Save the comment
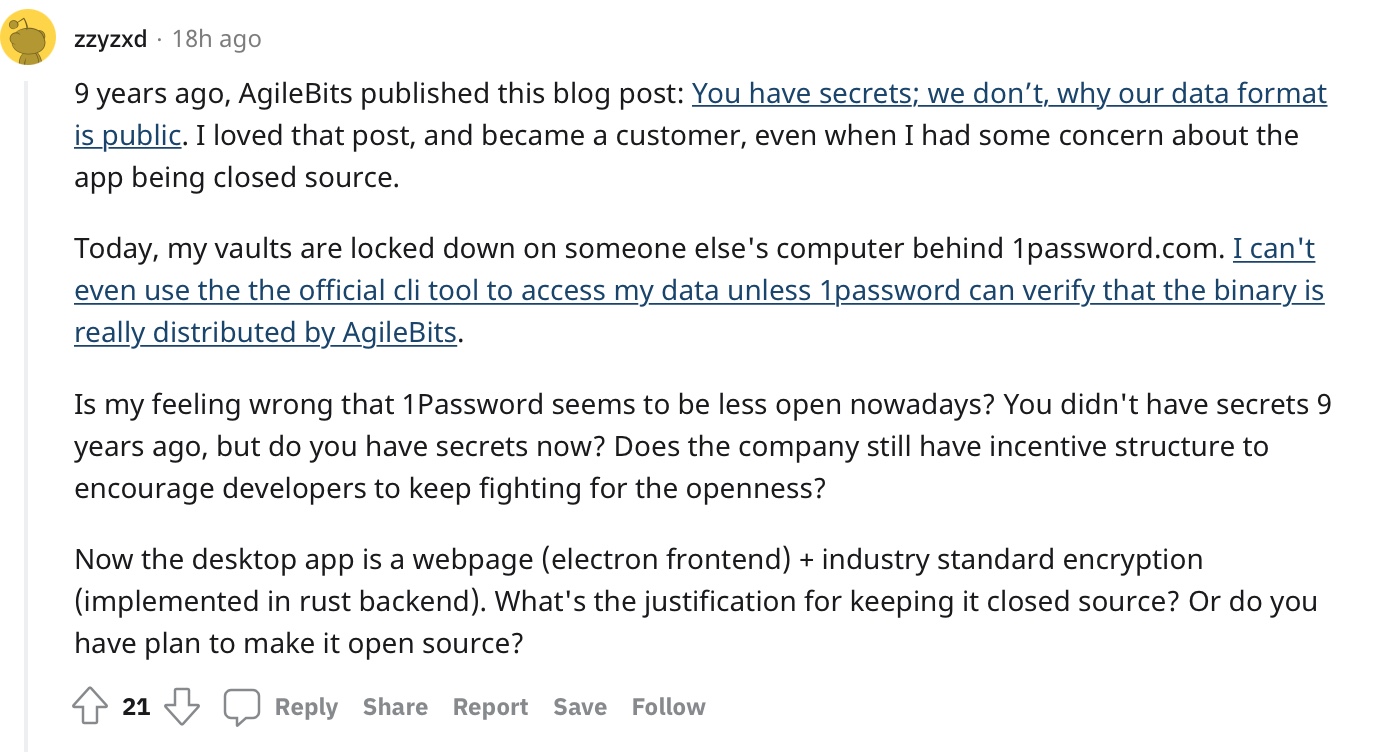 tap(580, 707)
